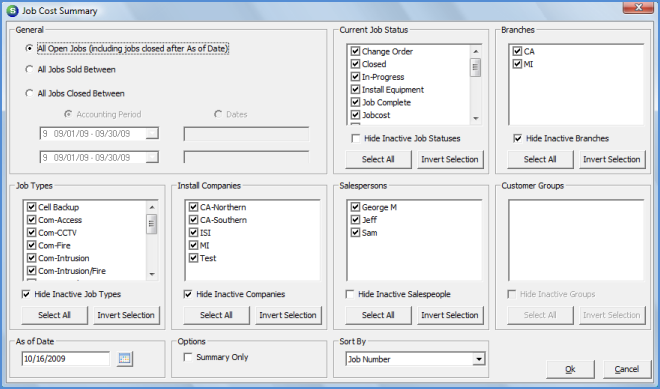Screen dimensions: 660x389
Task: Enable Hide Inactive Salespeople
Action: click(350, 294)
